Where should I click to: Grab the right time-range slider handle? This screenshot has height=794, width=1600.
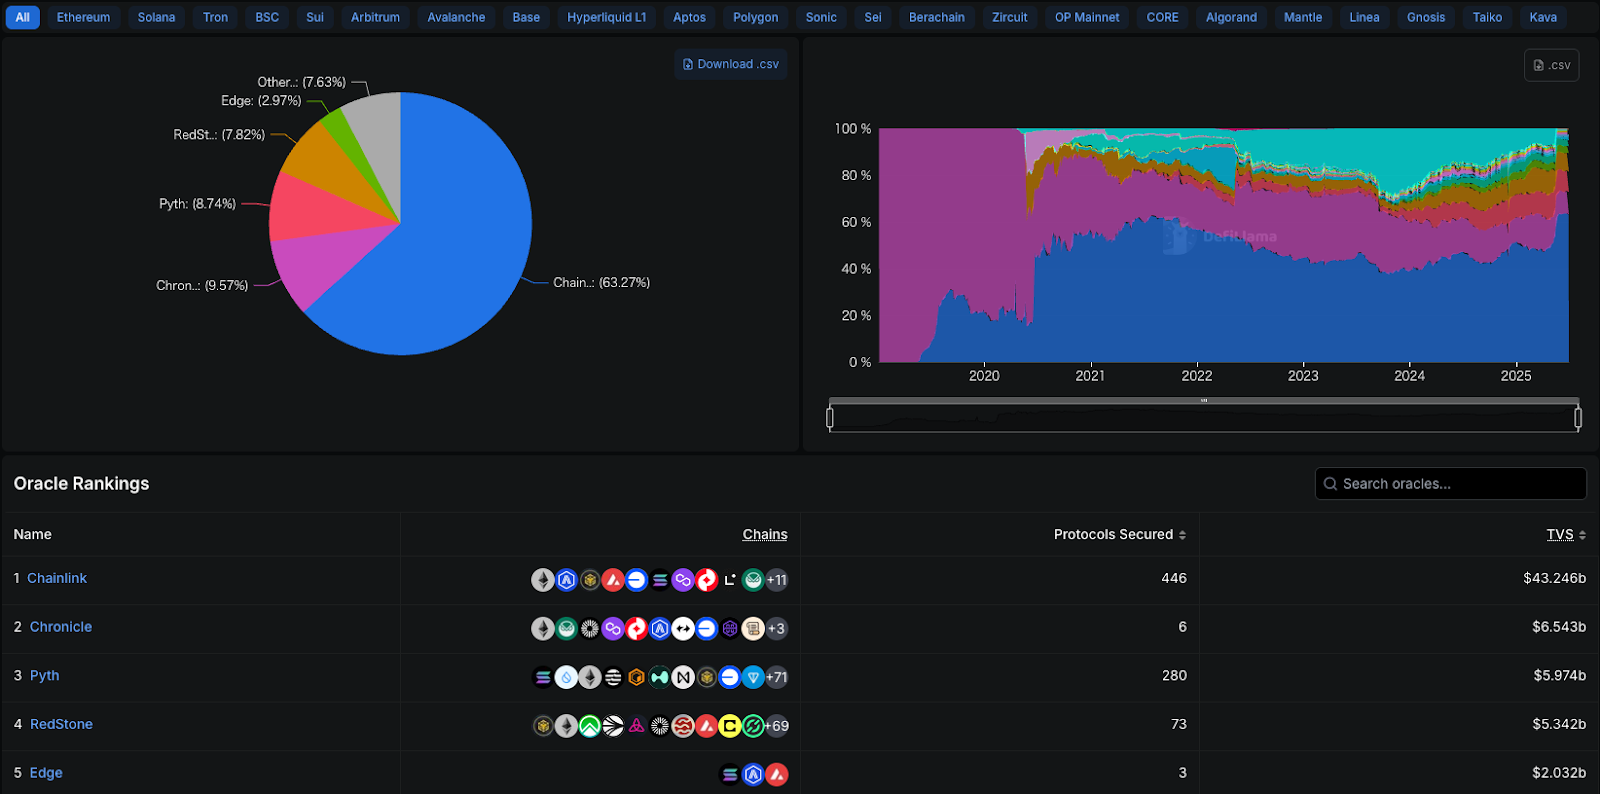(x=1578, y=417)
